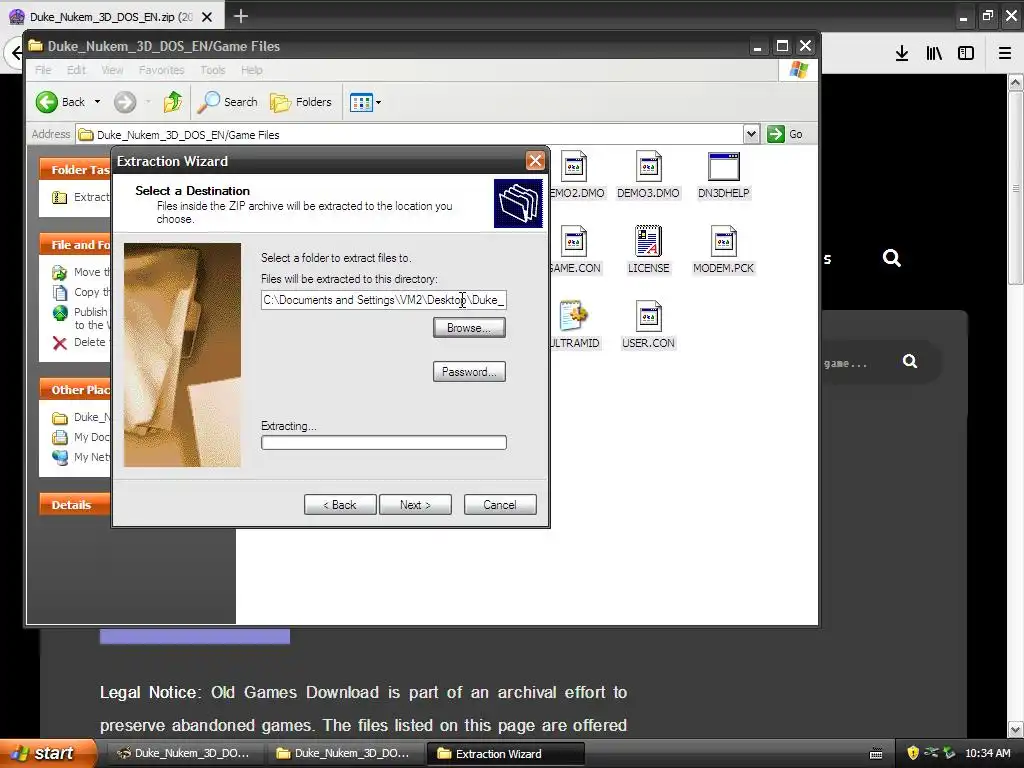
Task: Open the File menu in Explorer
Action: pyautogui.click(x=43, y=70)
